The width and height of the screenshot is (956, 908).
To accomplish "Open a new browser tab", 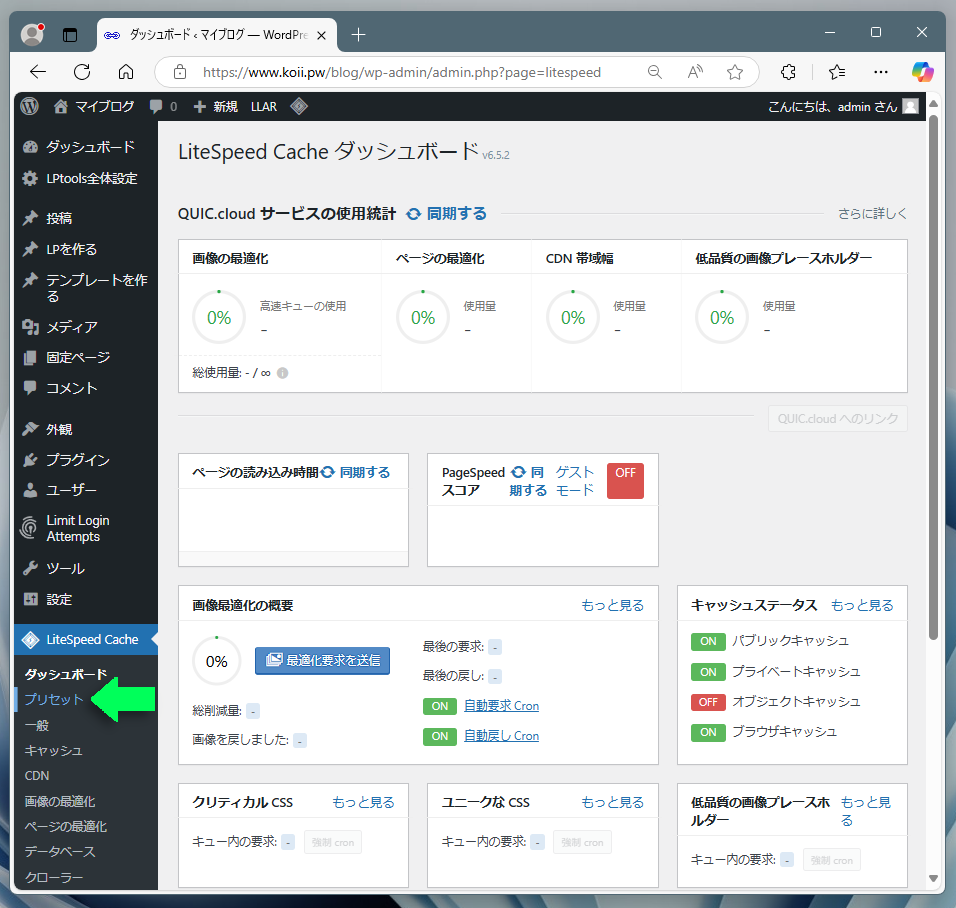I will pyautogui.click(x=358, y=35).
